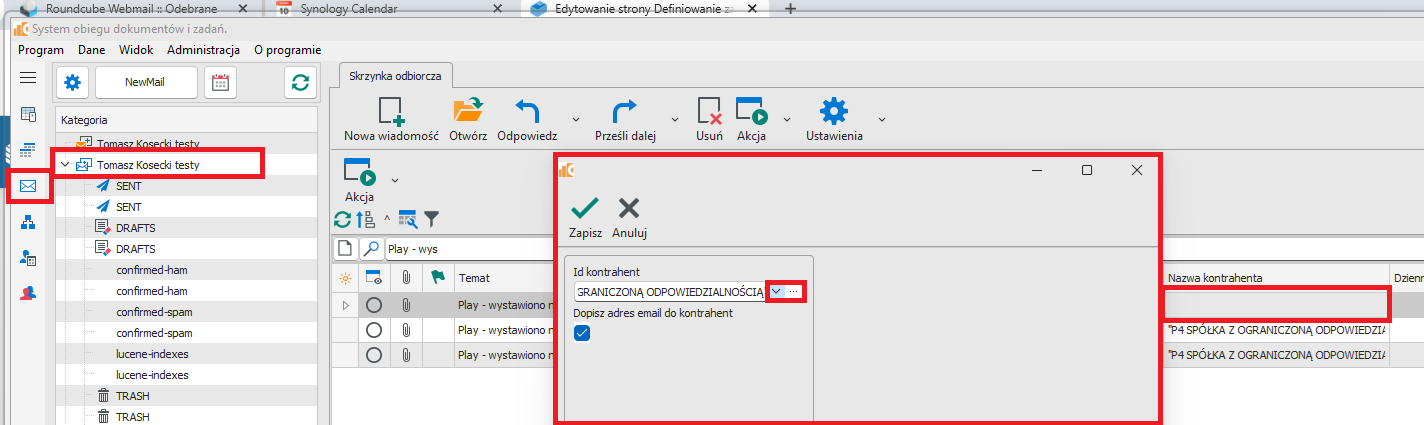The width and height of the screenshot is (1424, 425).
Task: Open the calendar icon next to NewMail
Action: [x=220, y=83]
